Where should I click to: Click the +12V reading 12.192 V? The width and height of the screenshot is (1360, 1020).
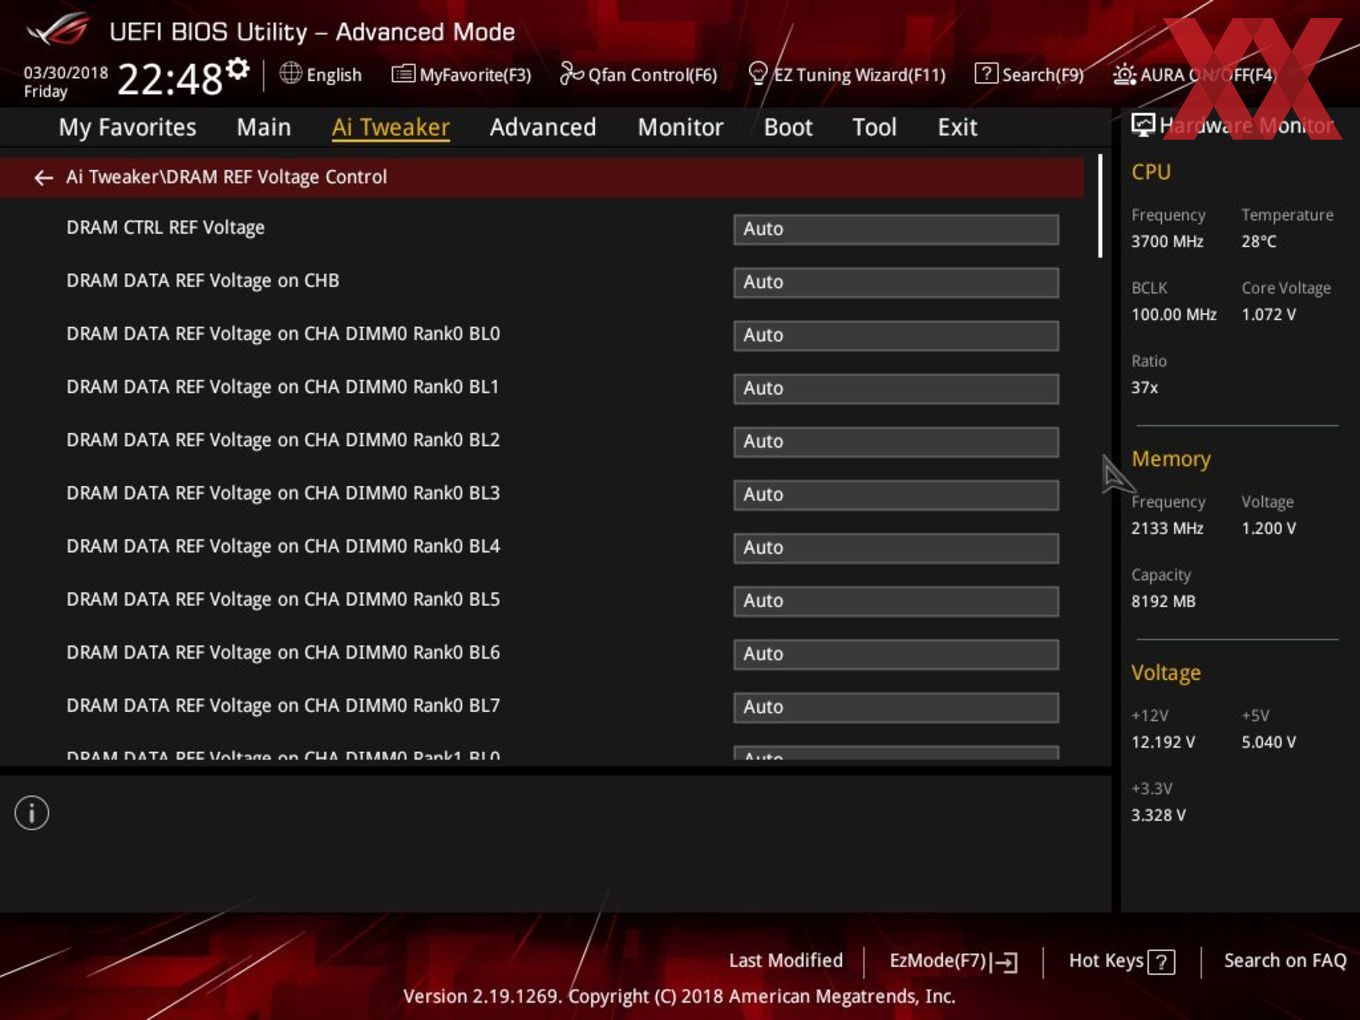[1163, 742]
